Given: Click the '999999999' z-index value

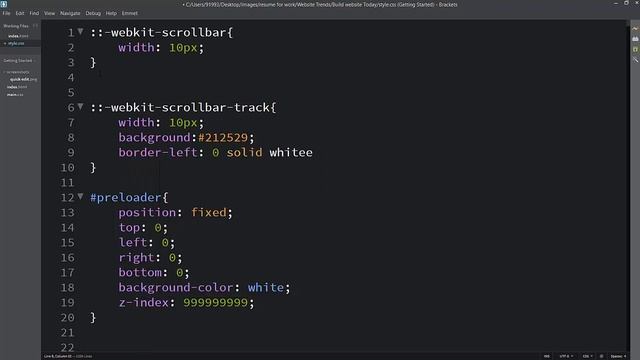Looking at the screenshot, I should (x=216, y=303).
